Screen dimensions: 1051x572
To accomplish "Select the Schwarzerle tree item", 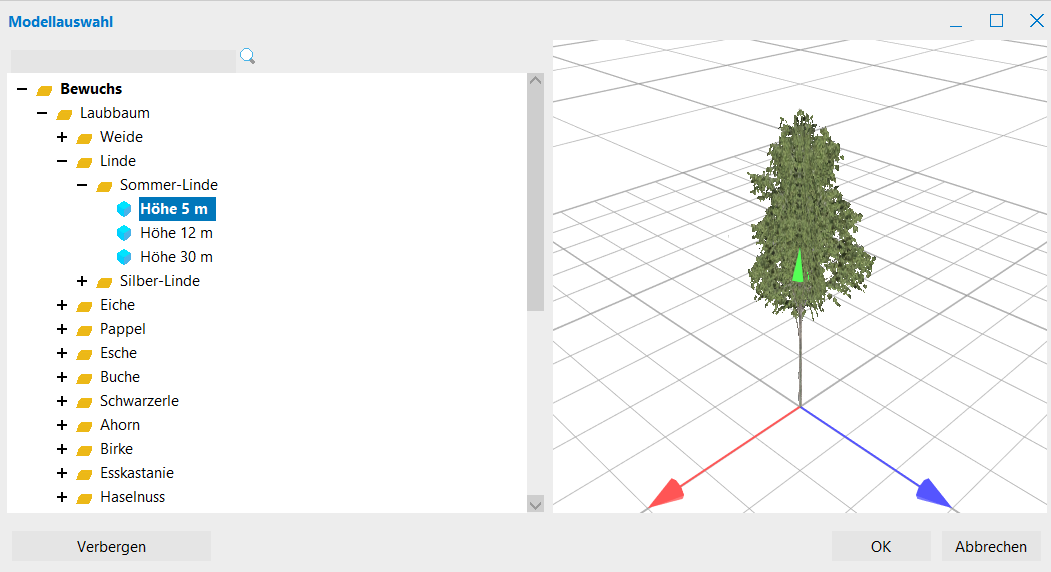I will 139,401.
